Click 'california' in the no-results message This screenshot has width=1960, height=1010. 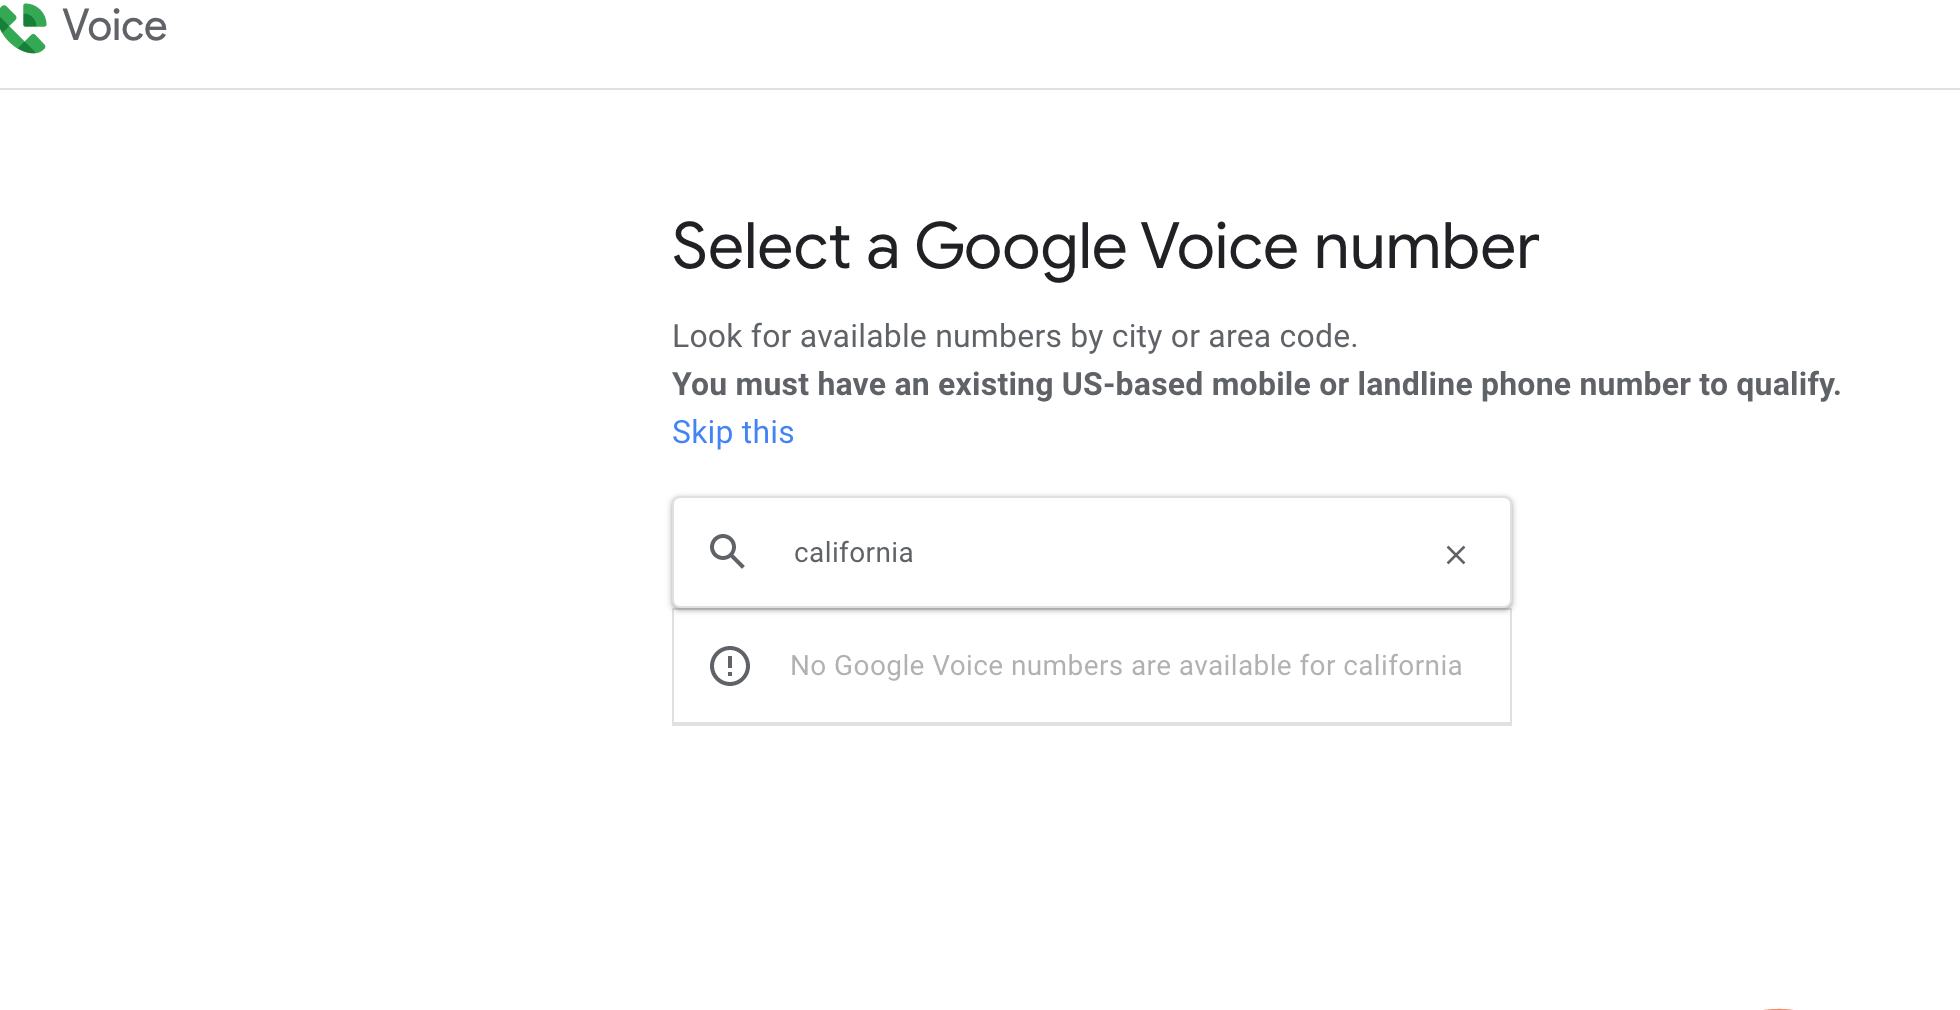1402,666
